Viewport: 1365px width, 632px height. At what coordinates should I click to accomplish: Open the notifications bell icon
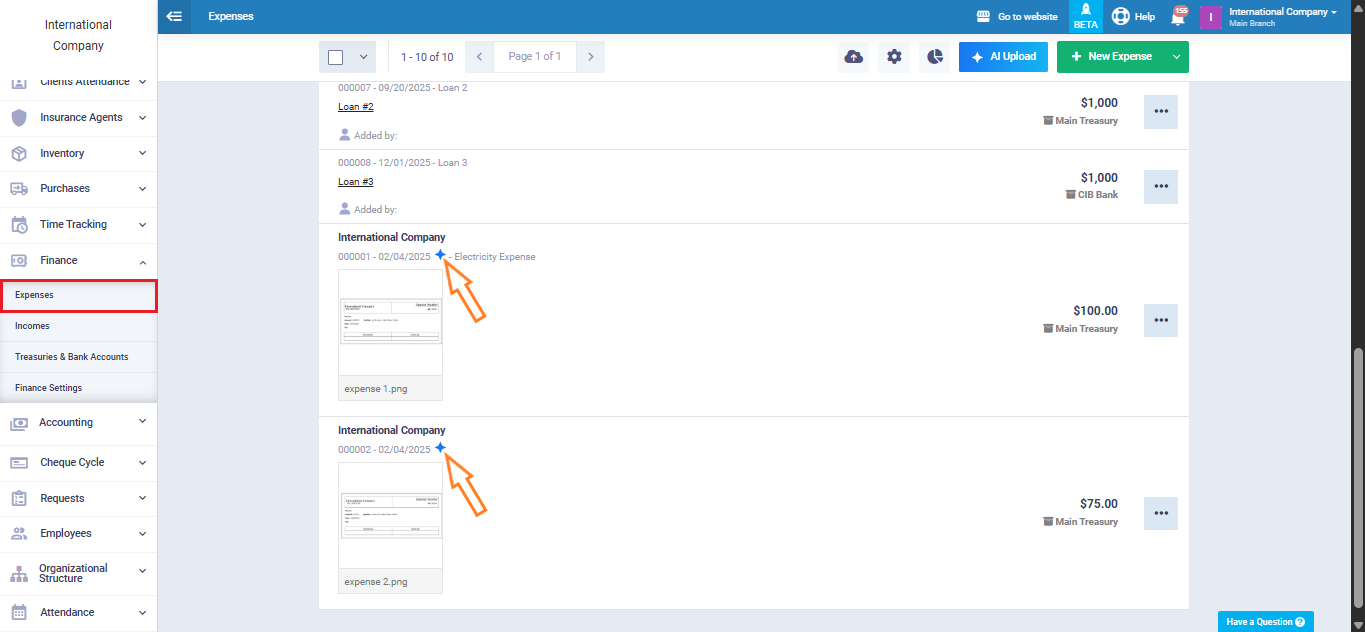(x=1178, y=17)
